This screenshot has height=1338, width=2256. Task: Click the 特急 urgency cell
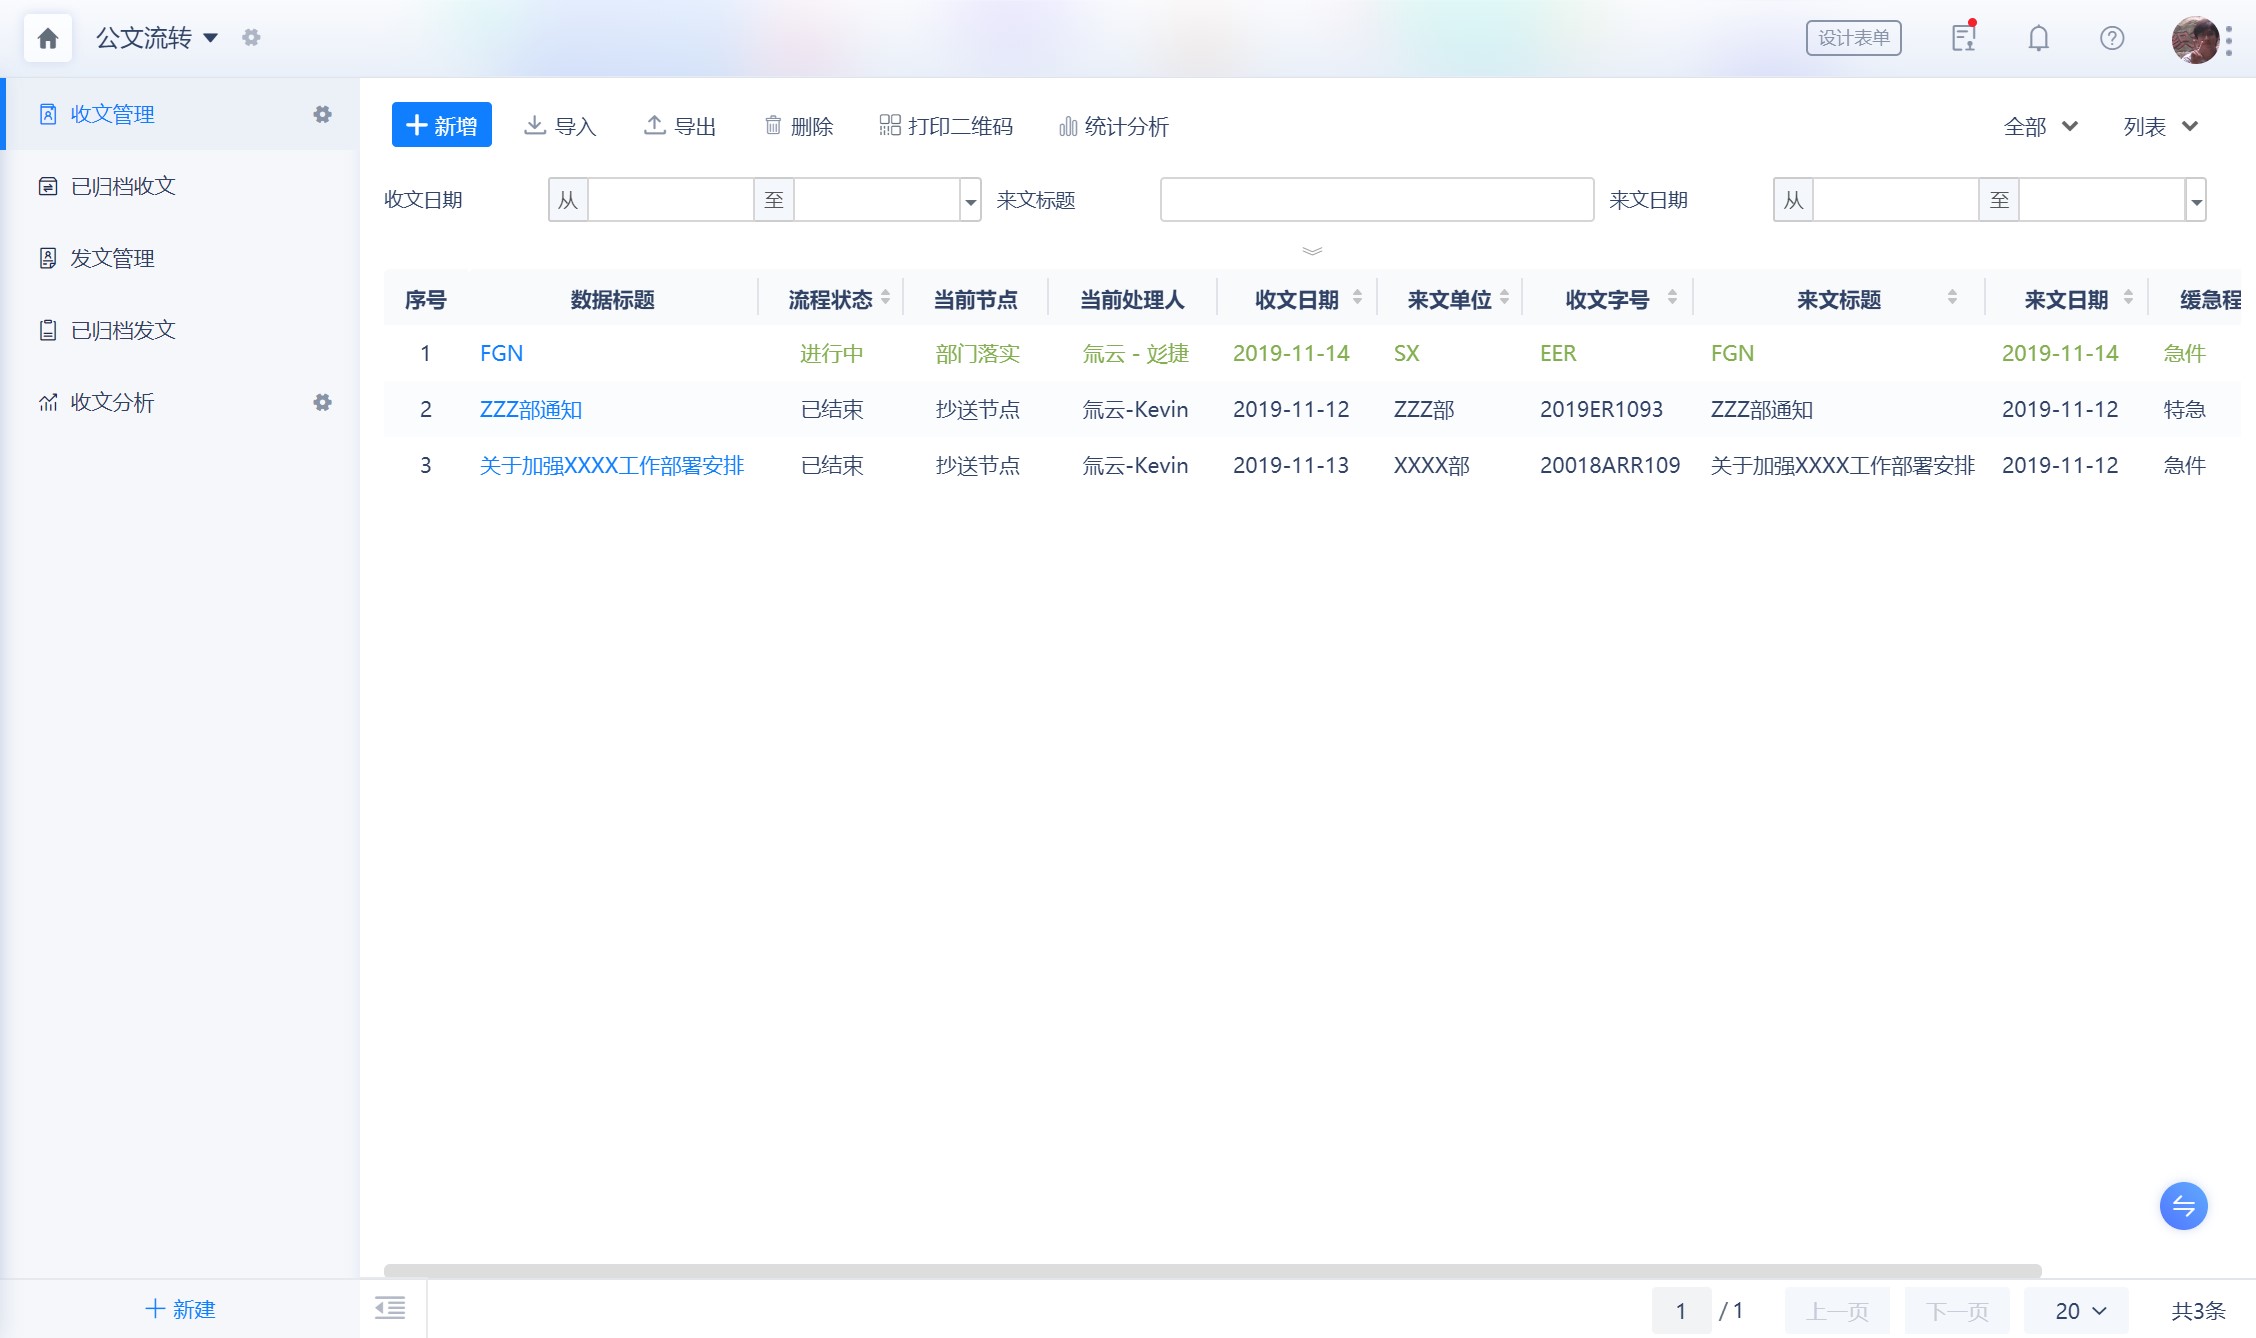(x=2184, y=409)
